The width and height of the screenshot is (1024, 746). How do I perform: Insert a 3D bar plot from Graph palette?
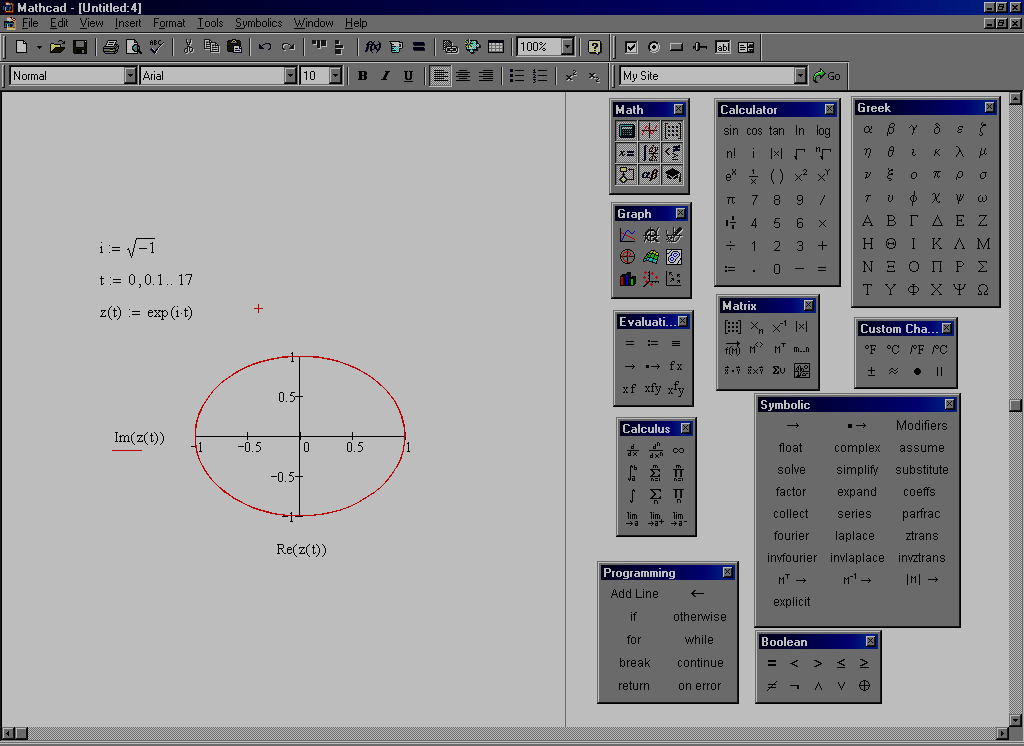point(628,280)
